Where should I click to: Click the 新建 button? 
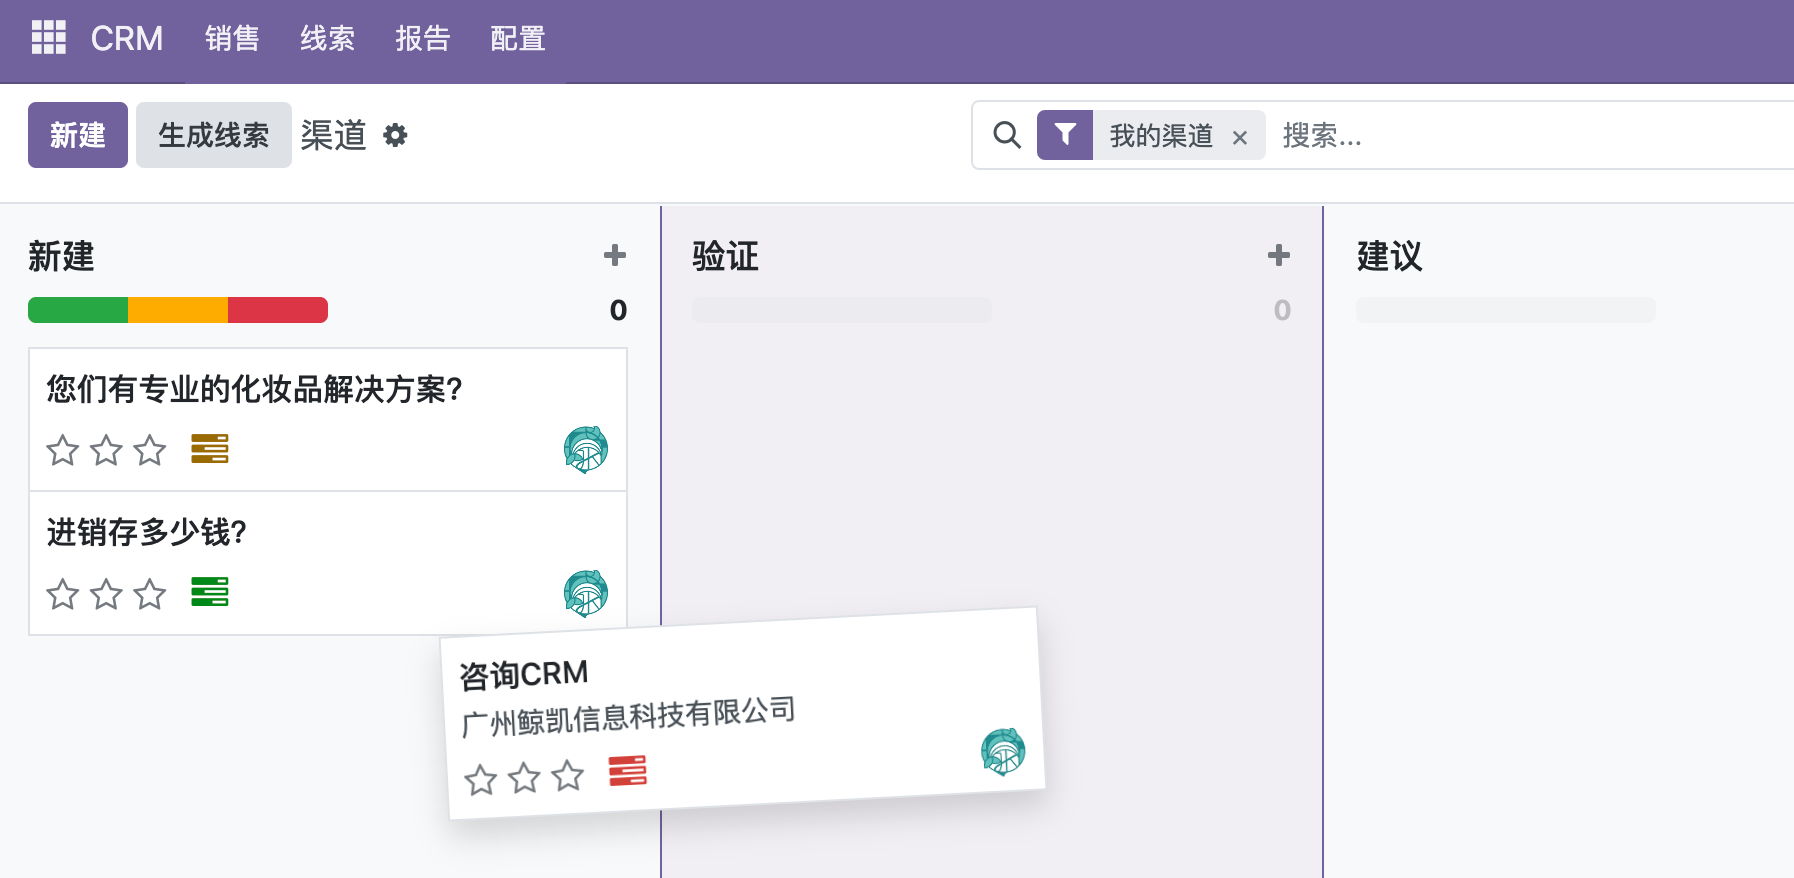(78, 135)
